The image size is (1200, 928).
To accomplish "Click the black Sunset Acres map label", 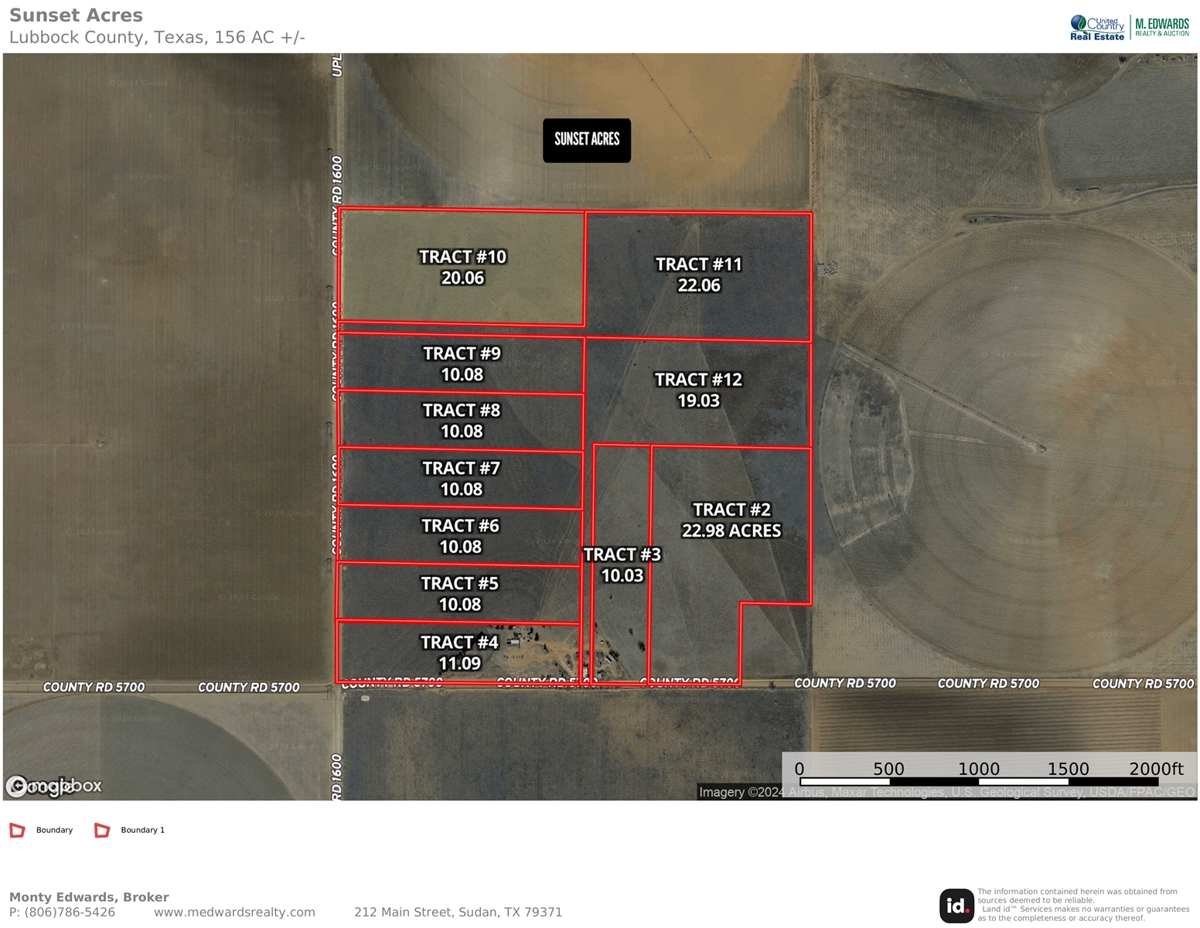I will coord(587,140).
